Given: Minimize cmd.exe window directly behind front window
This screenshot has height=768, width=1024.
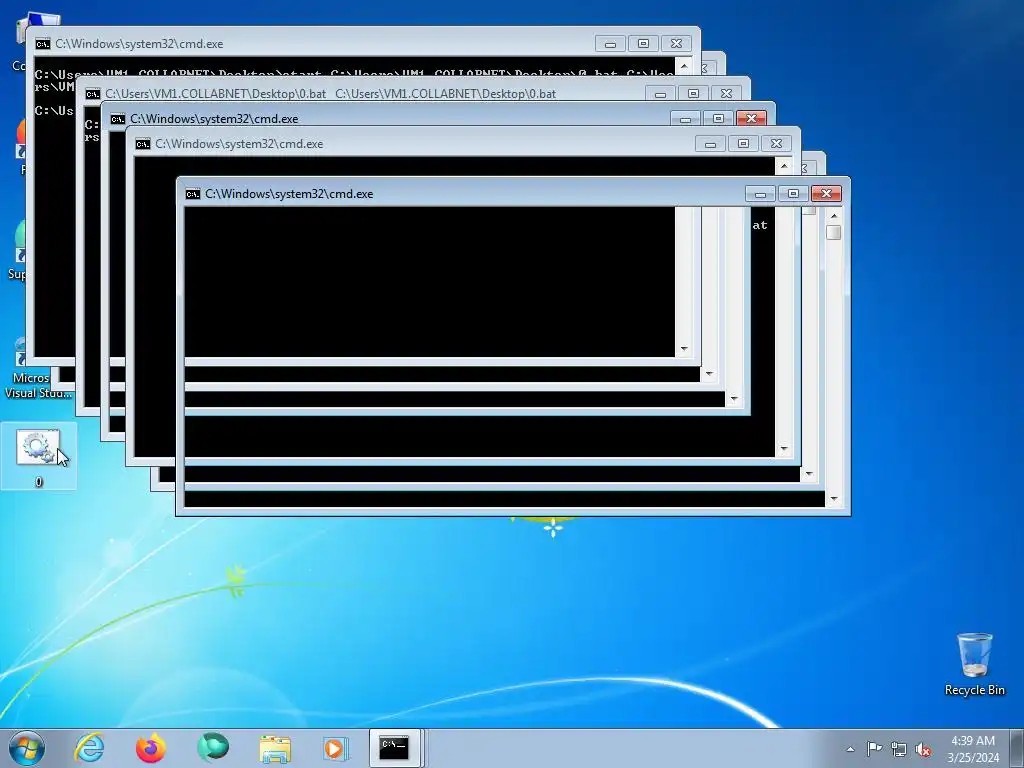Looking at the screenshot, I should point(710,144).
